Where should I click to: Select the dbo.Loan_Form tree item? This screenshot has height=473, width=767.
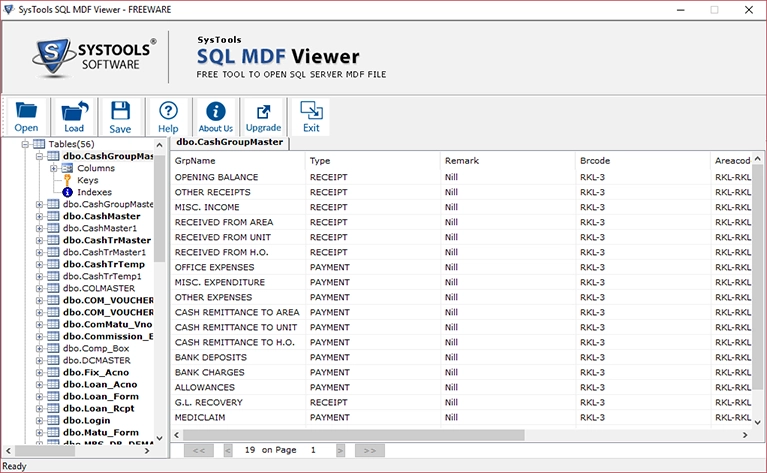pos(101,397)
